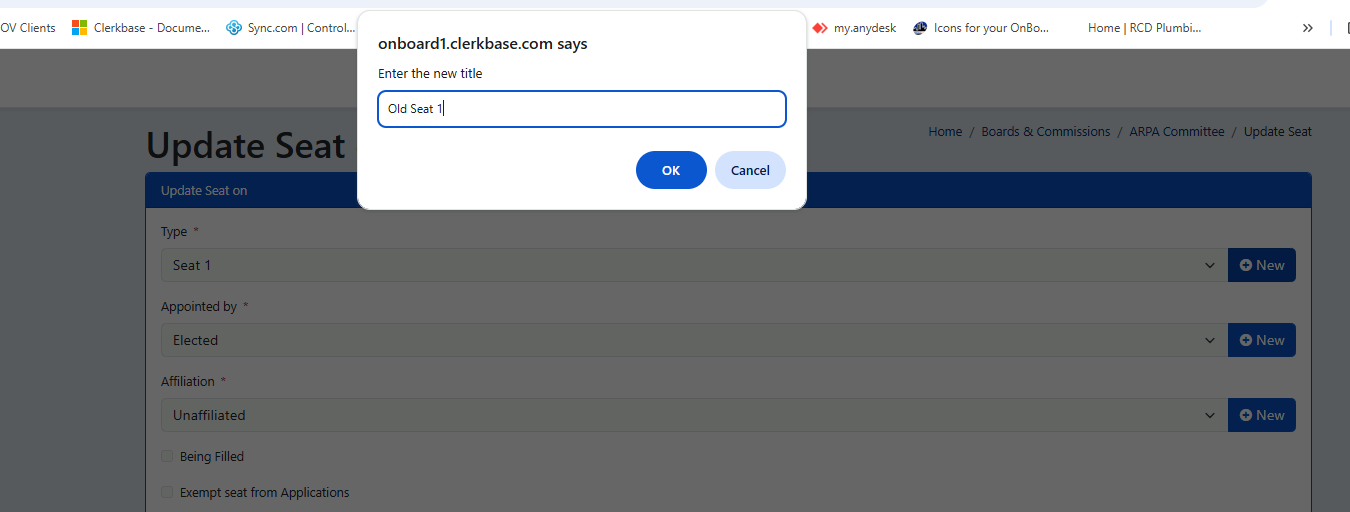Open Icons for your OnBoard bookmark

[981, 28]
